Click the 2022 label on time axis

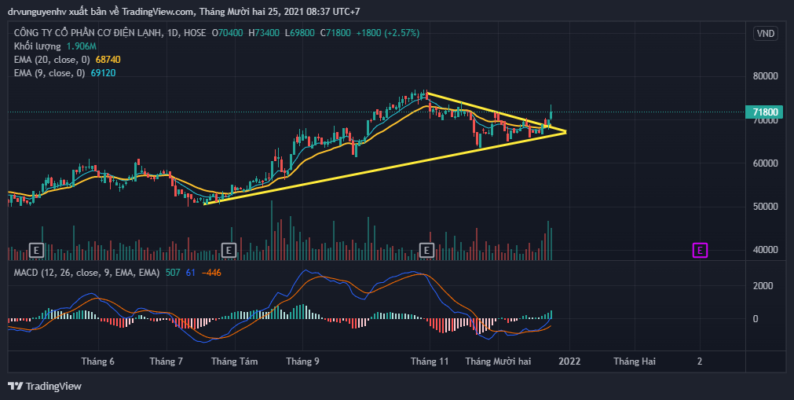tap(570, 362)
